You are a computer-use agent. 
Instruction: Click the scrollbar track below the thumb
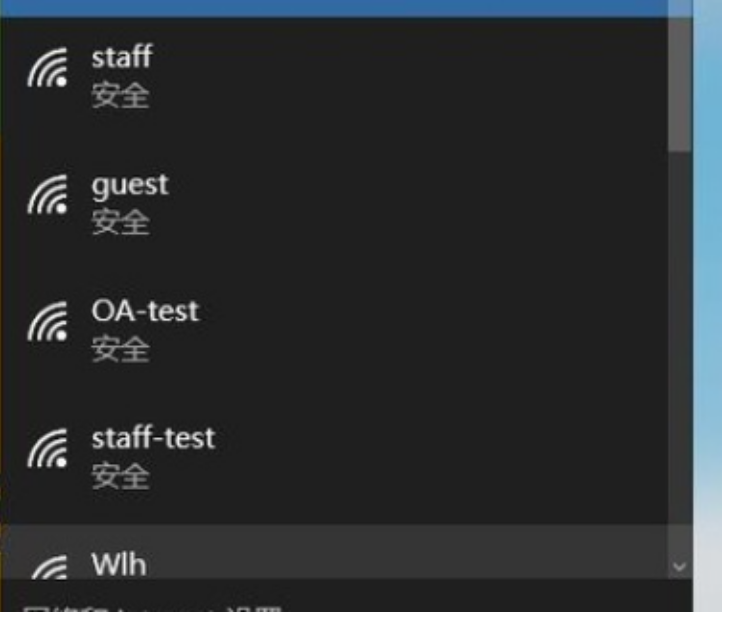pyautogui.click(x=679, y=350)
